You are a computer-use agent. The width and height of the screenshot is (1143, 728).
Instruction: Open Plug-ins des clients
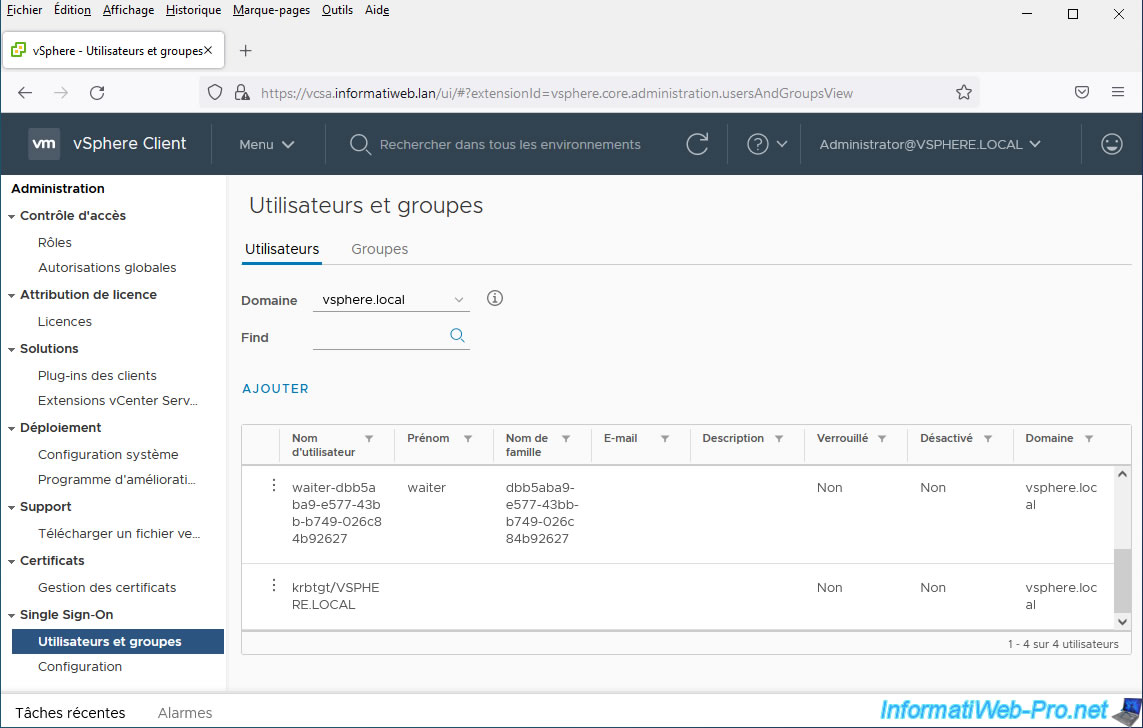tap(97, 375)
